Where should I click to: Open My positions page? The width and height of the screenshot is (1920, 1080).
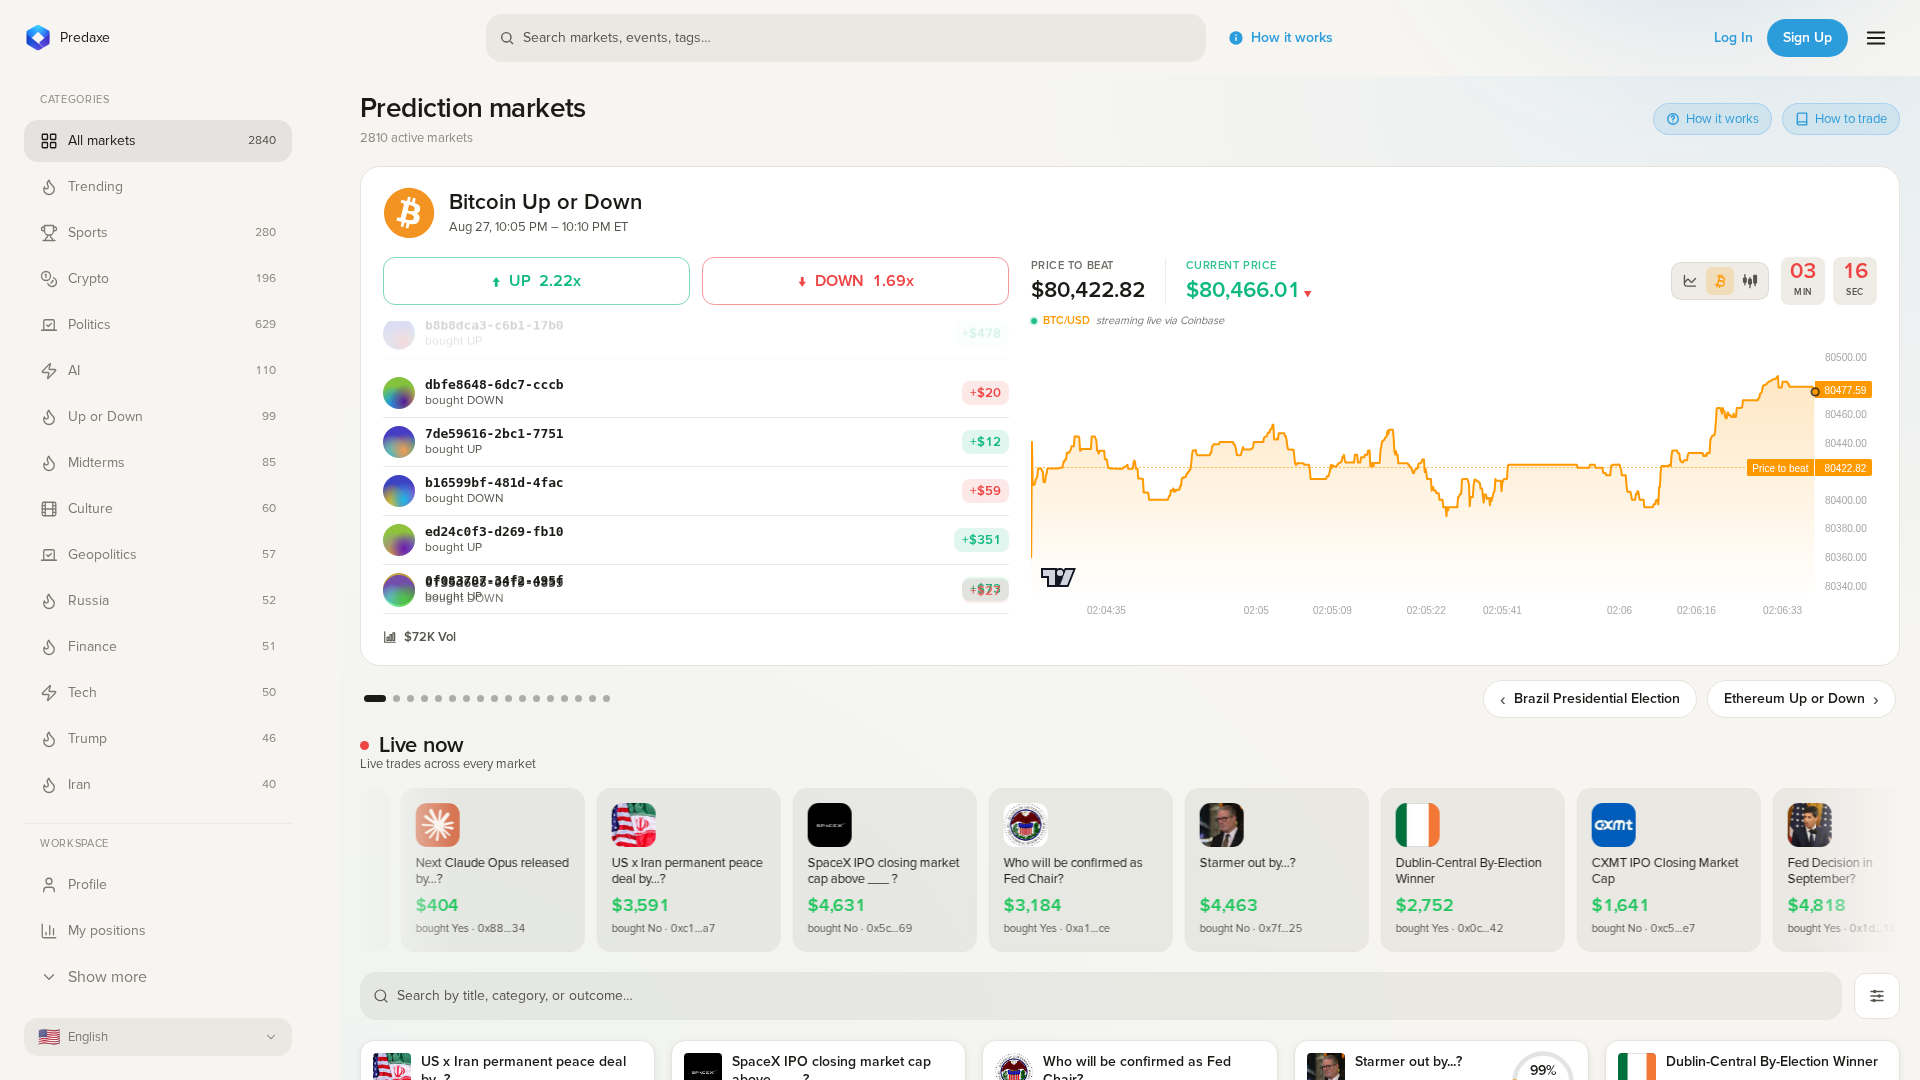pos(158,931)
